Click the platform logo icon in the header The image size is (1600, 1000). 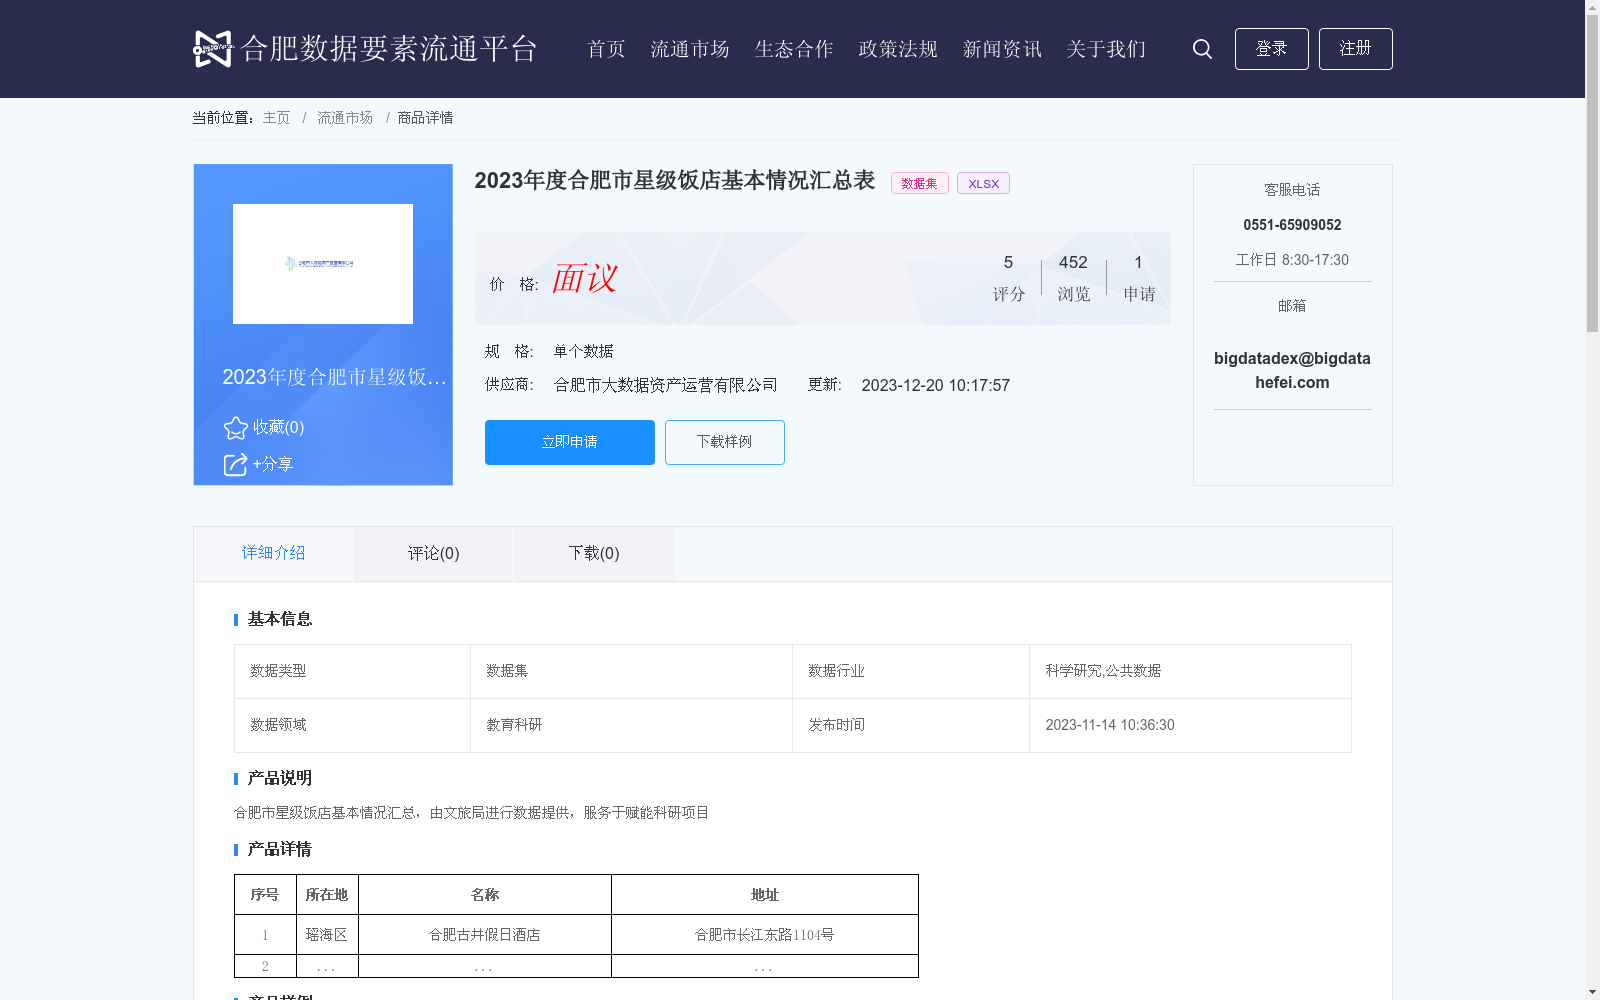[x=213, y=49]
